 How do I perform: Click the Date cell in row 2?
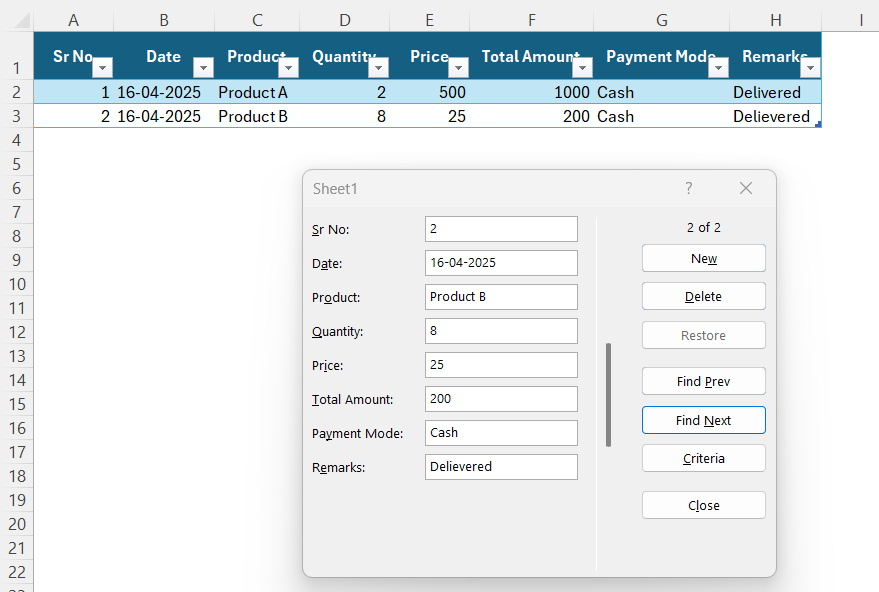(x=164, y=92)
